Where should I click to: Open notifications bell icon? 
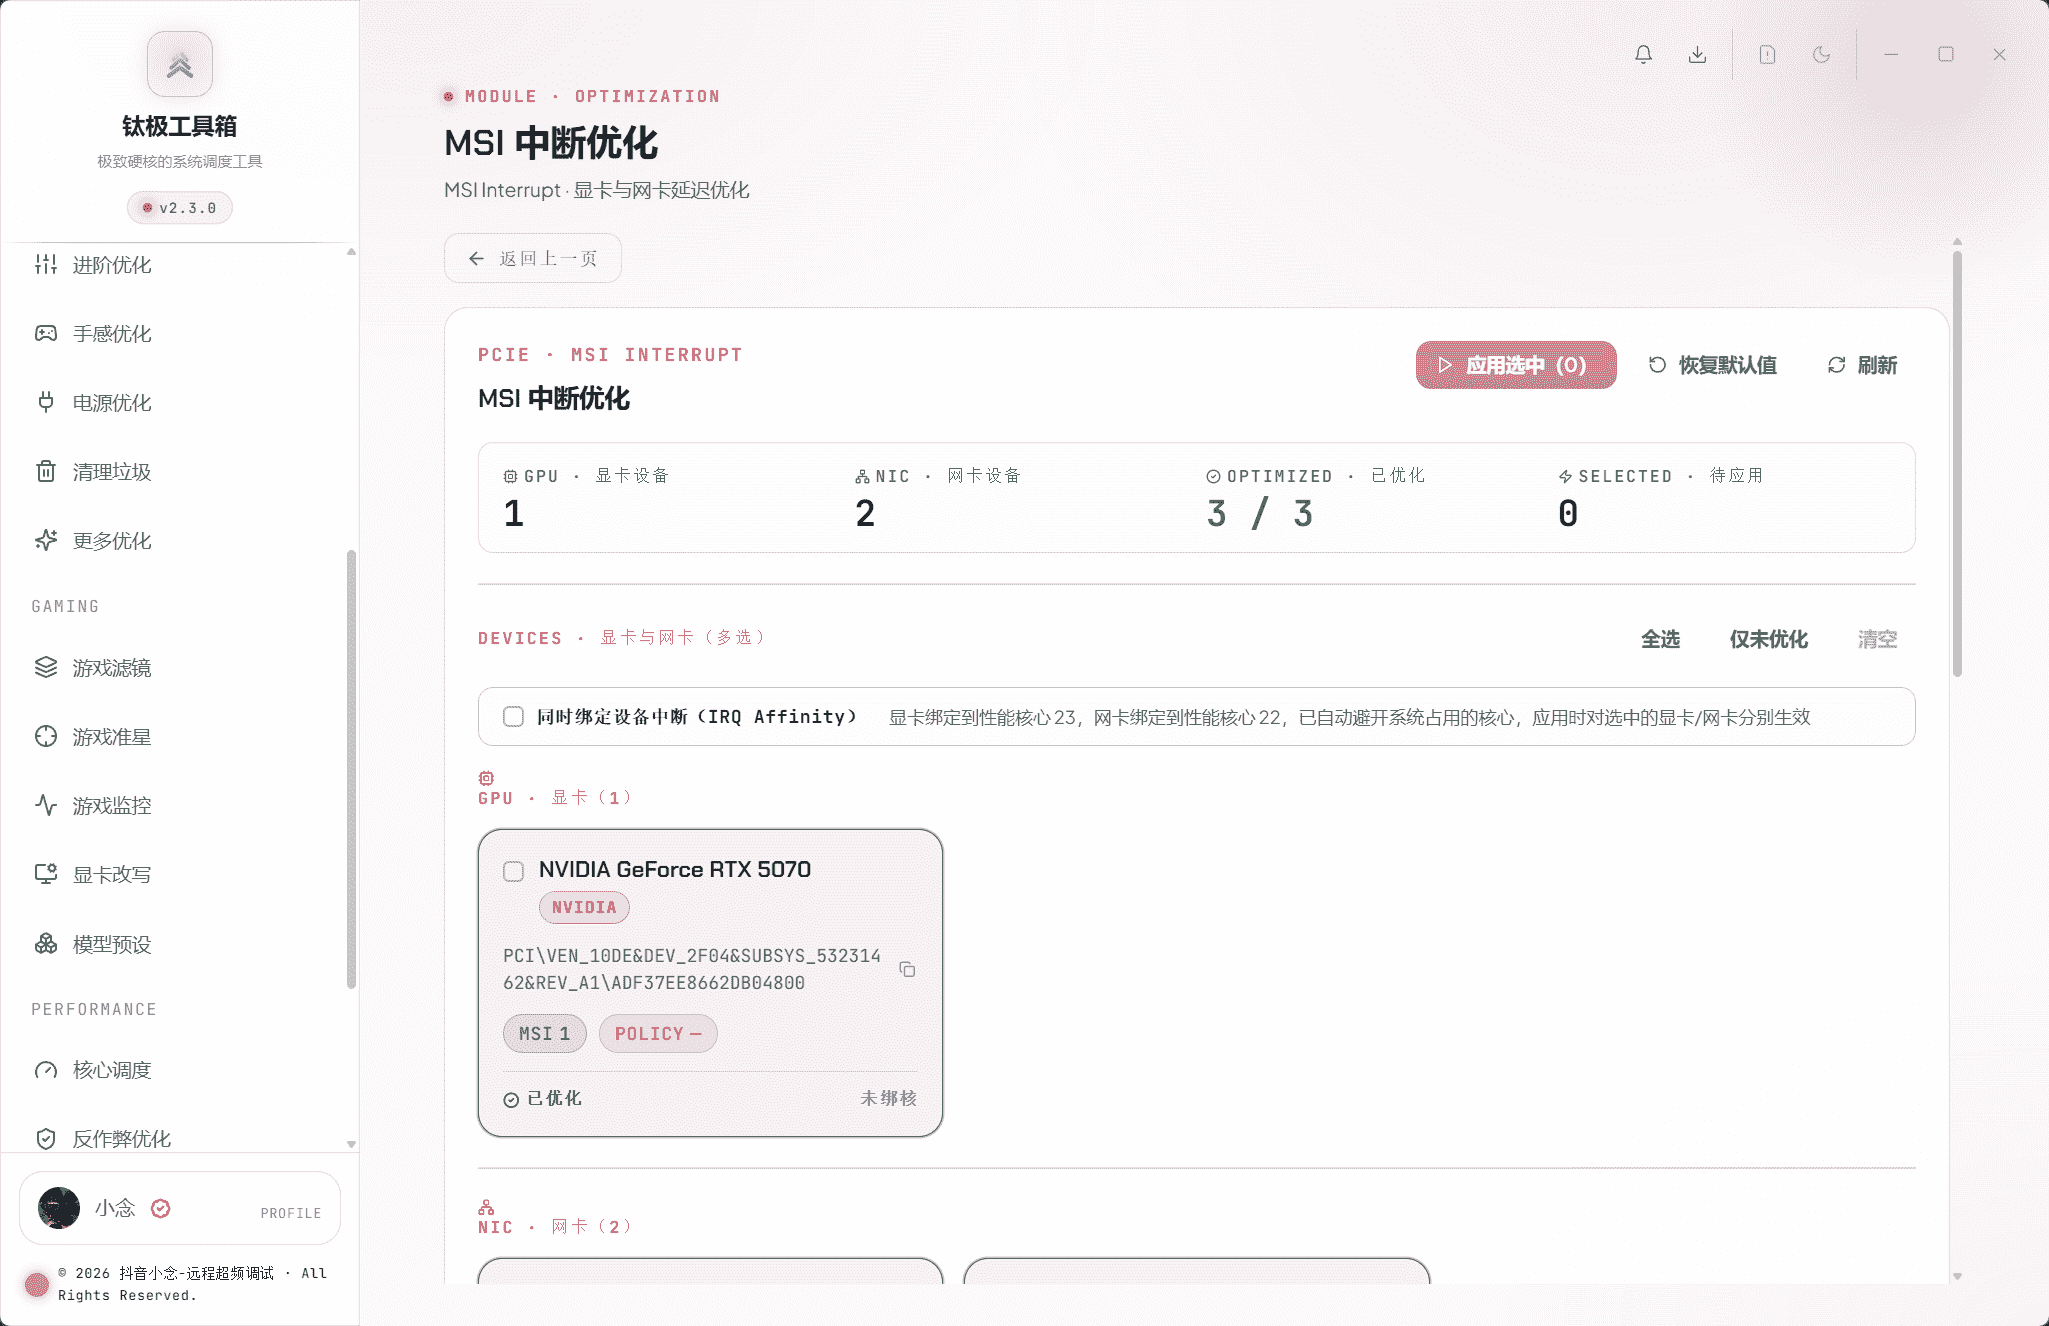click(x=1643, y=55)
